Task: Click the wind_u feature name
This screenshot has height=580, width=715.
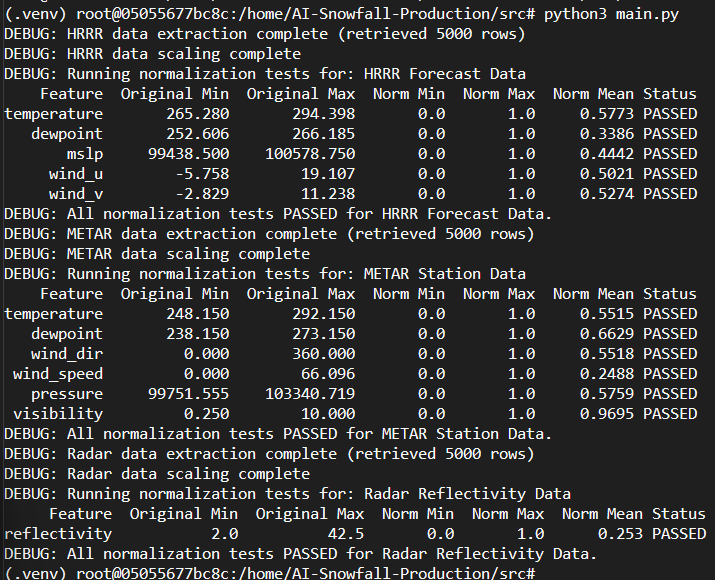Action: (76, 174)
